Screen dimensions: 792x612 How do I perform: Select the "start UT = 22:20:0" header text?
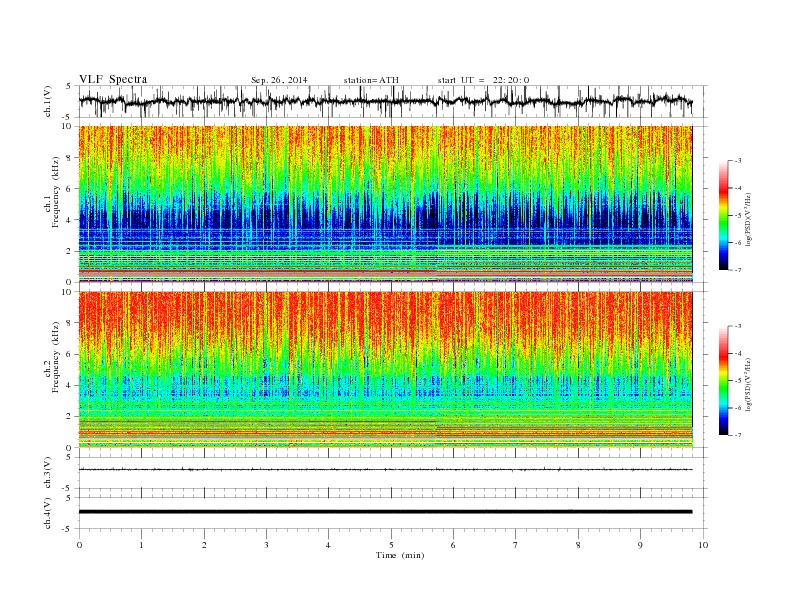[x=483, y=80]
